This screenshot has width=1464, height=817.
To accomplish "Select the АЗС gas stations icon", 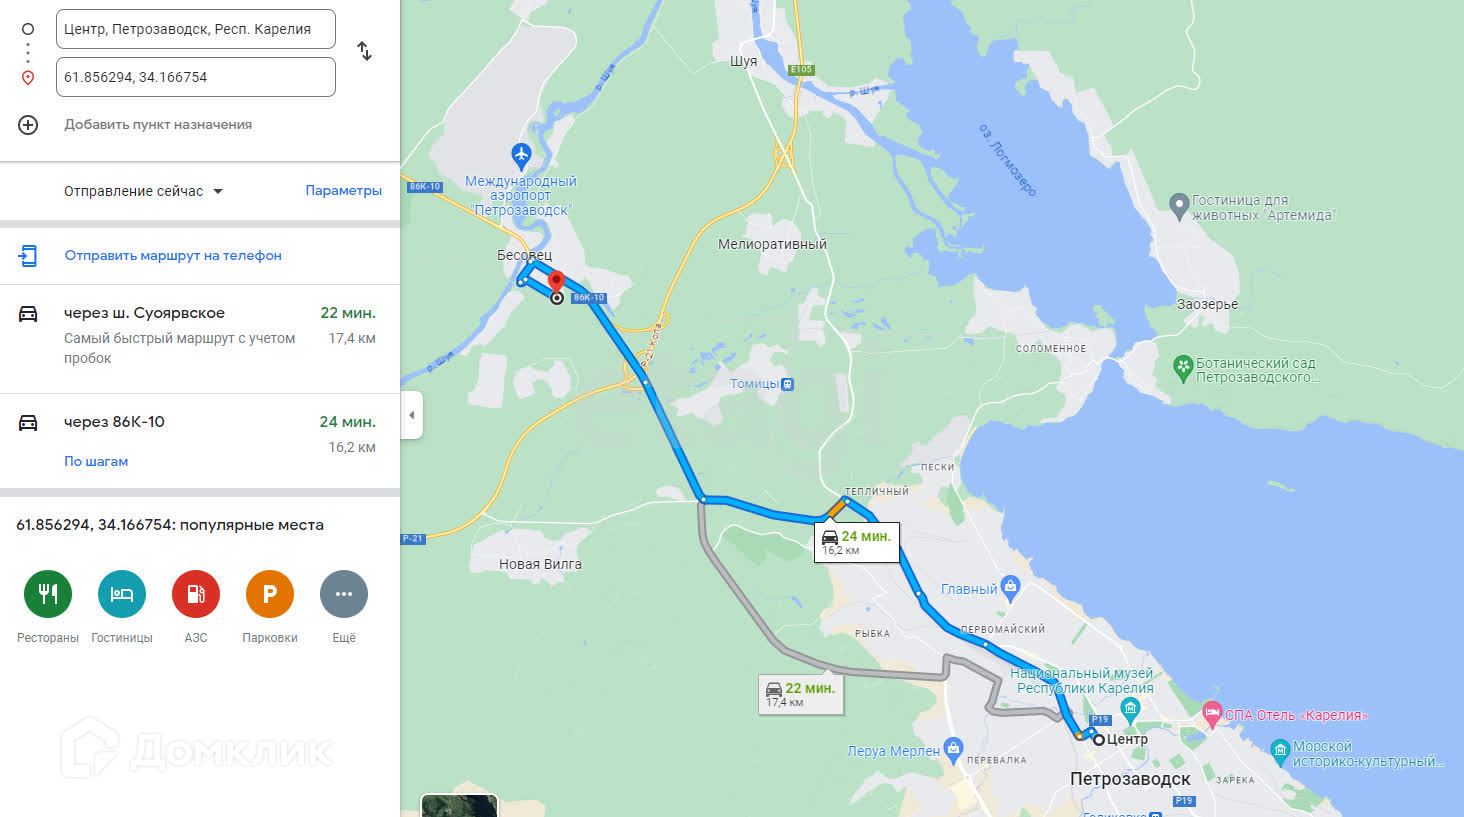I will coord(196,594).
